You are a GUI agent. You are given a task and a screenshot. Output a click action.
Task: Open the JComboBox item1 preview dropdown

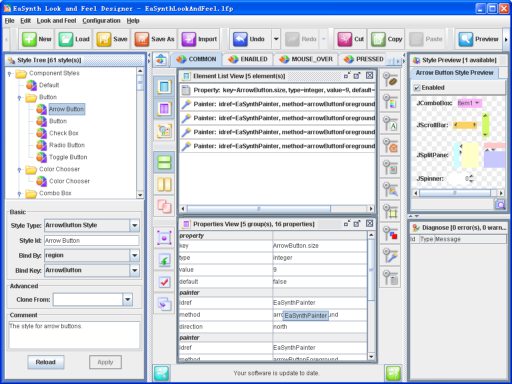coord(469,103)
